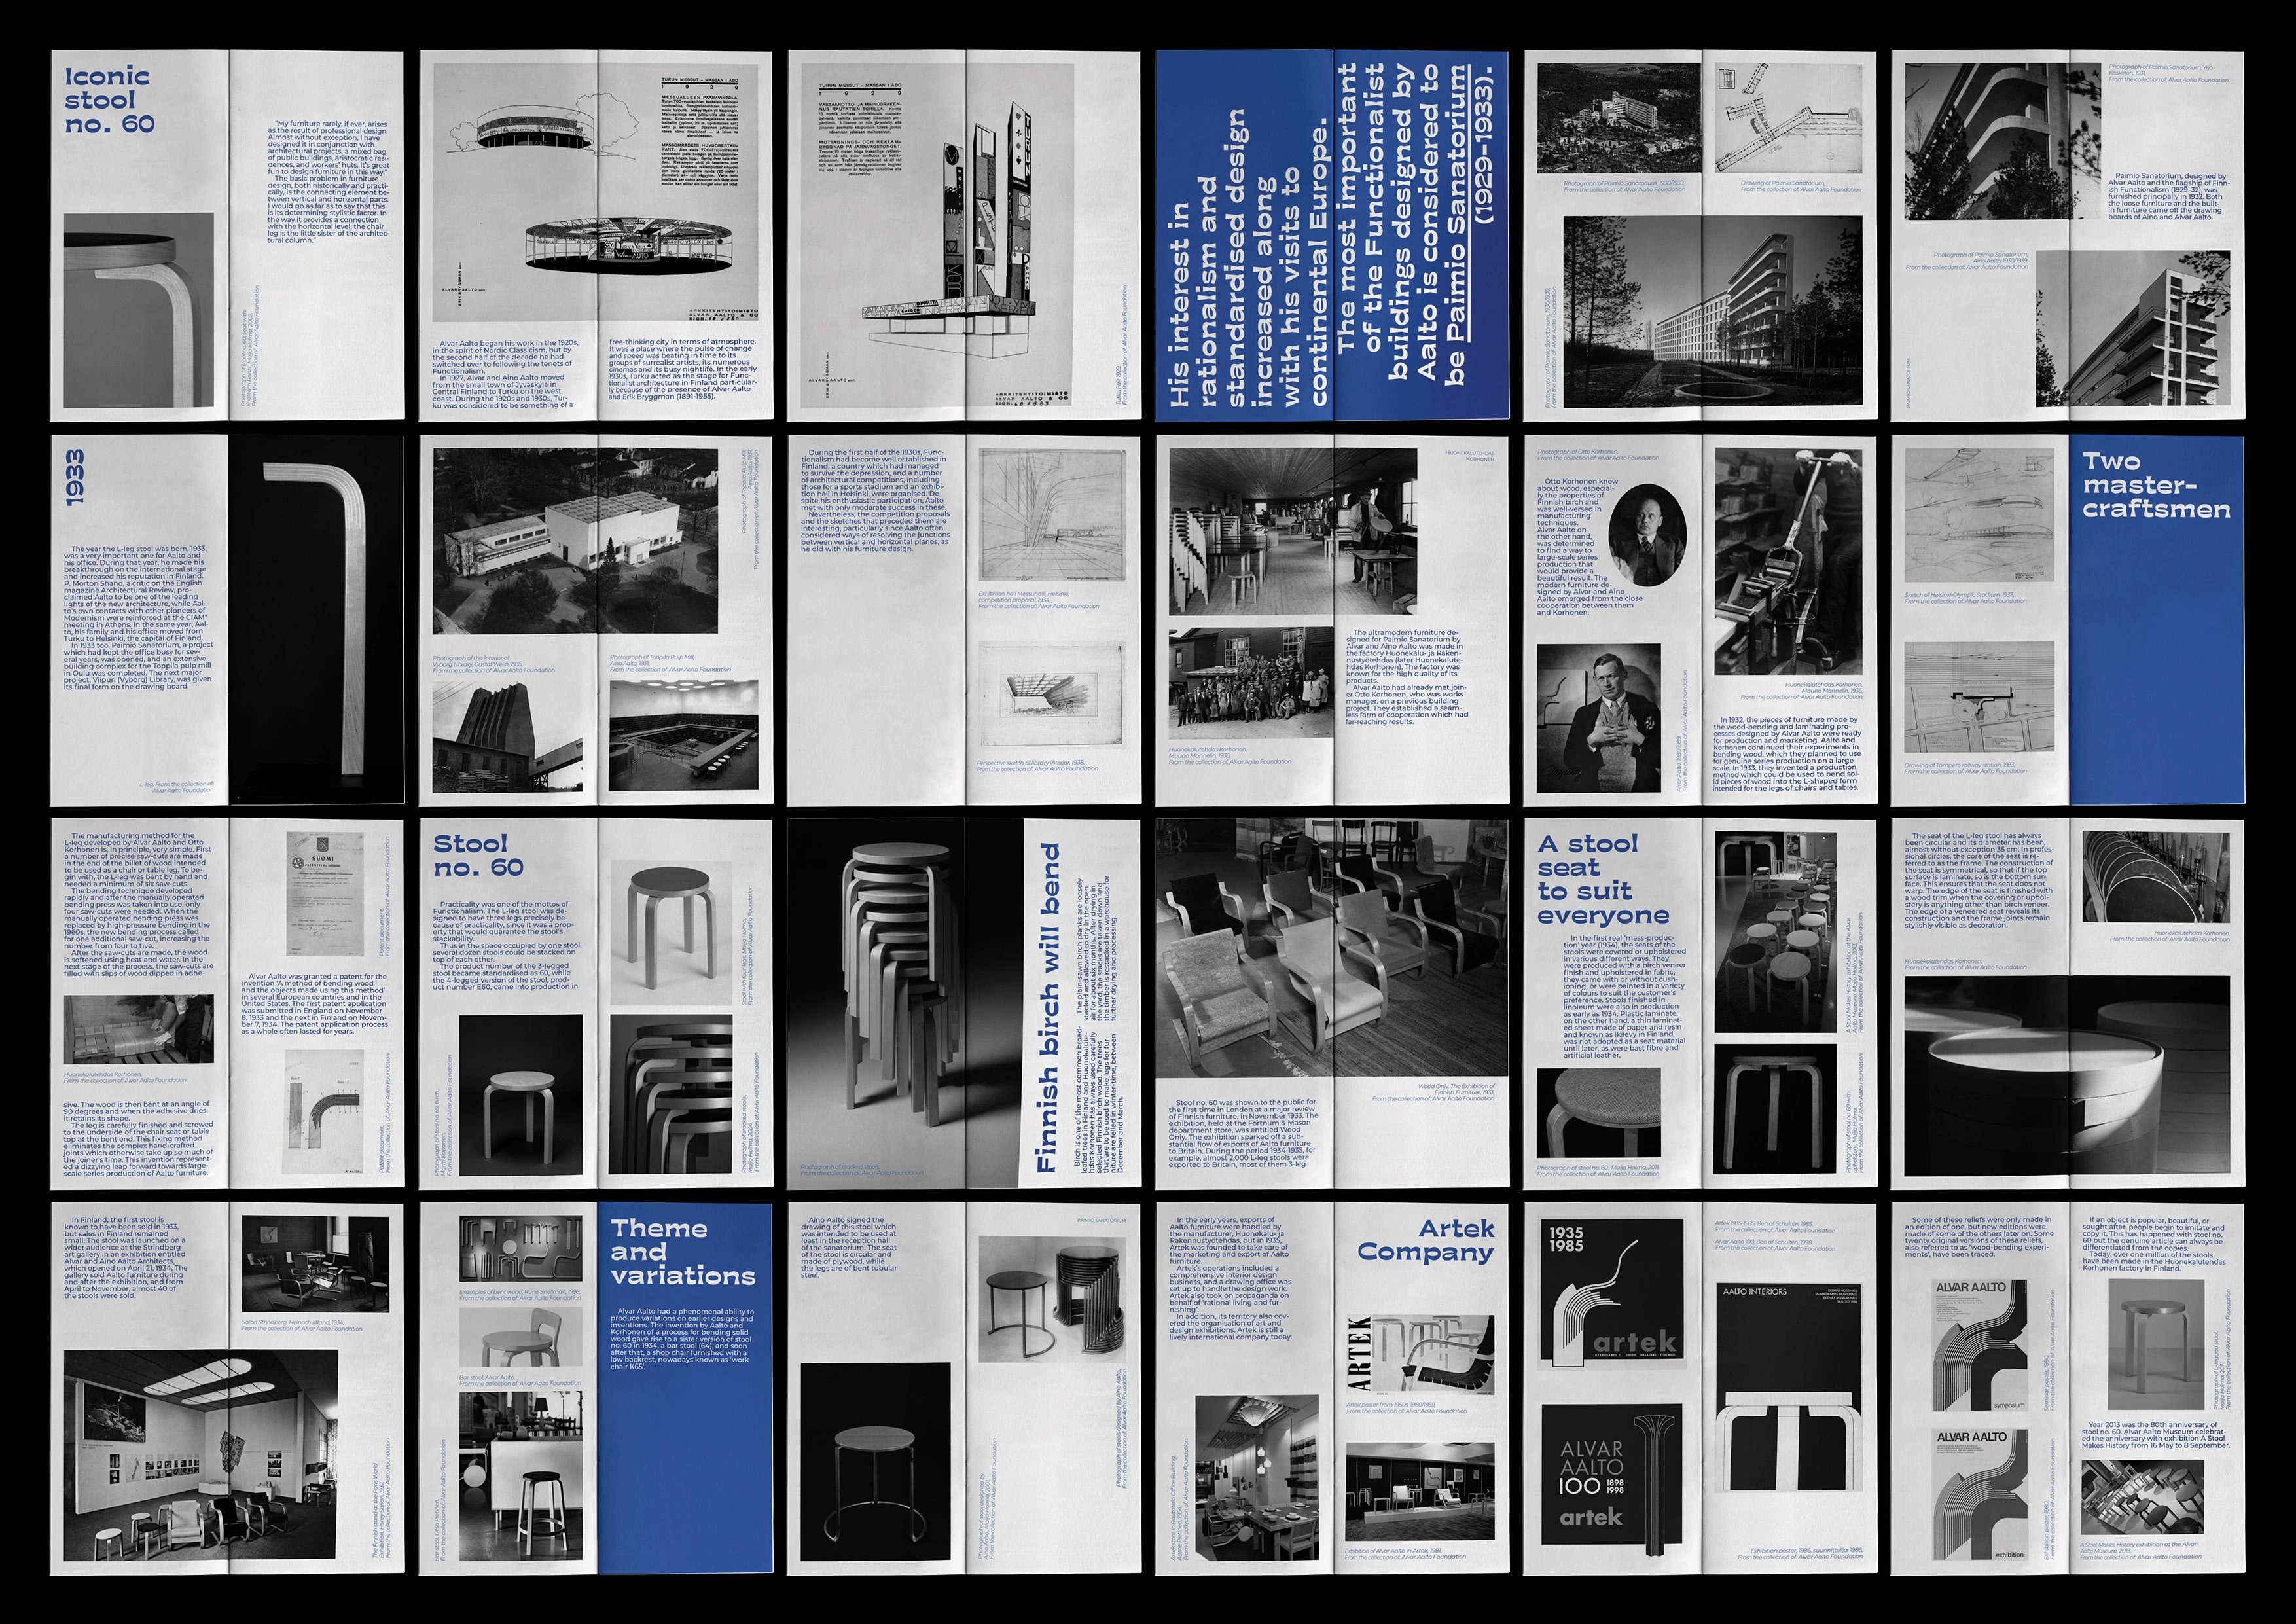Select the vertical '1933' heading
Viewport: 2296px width, 1624px height.
click(x=74, y=477)
